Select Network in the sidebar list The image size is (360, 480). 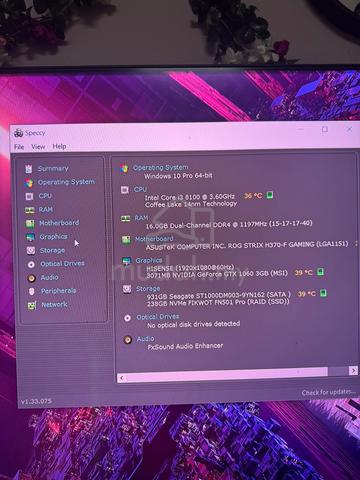pyautogui.click(x=54, y=304)
